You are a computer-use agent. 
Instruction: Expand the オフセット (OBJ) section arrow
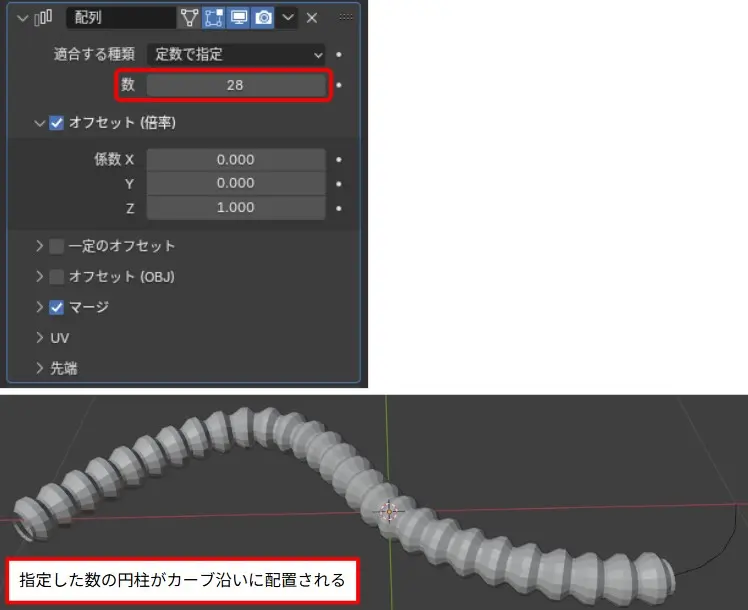pos(39,277)
